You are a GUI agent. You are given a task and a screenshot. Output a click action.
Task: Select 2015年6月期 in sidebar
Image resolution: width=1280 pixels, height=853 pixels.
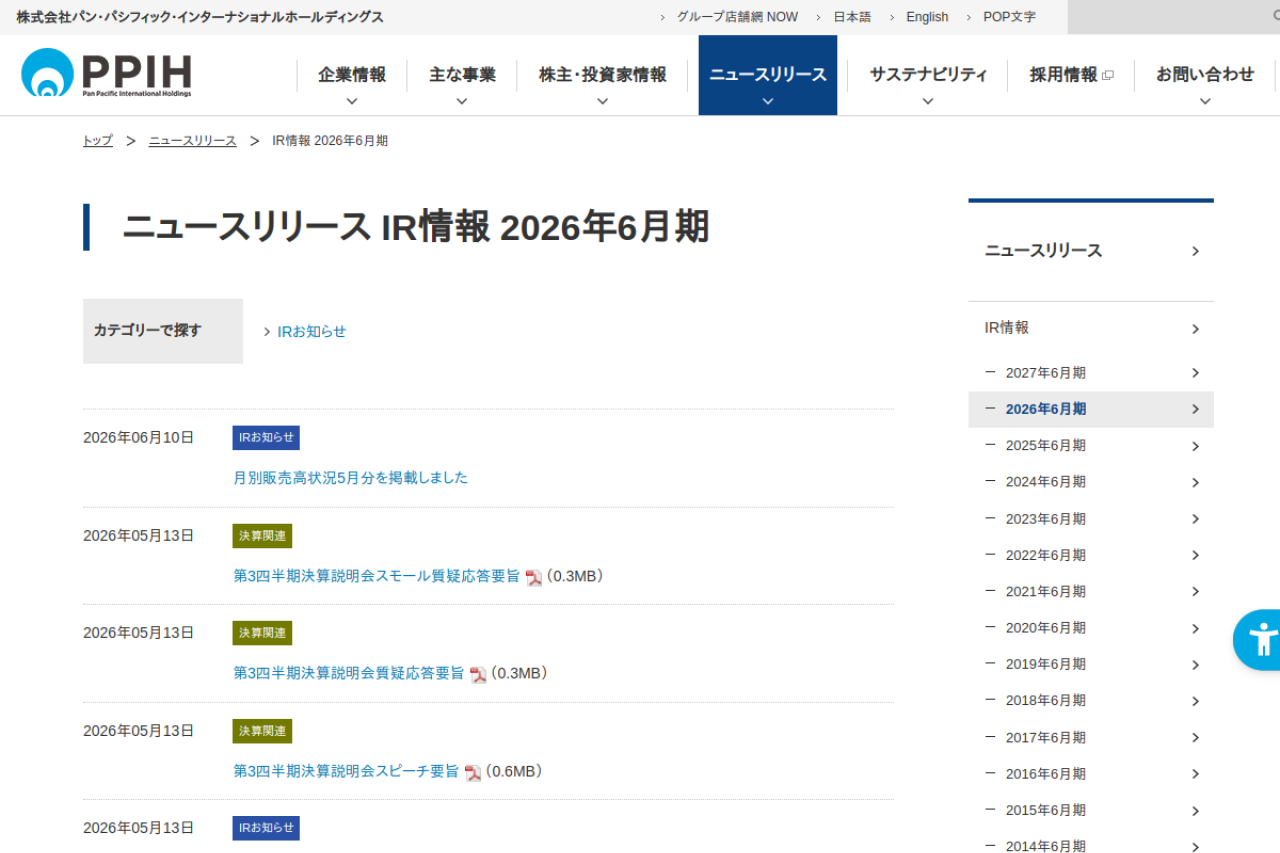(x=1091, y=810)
